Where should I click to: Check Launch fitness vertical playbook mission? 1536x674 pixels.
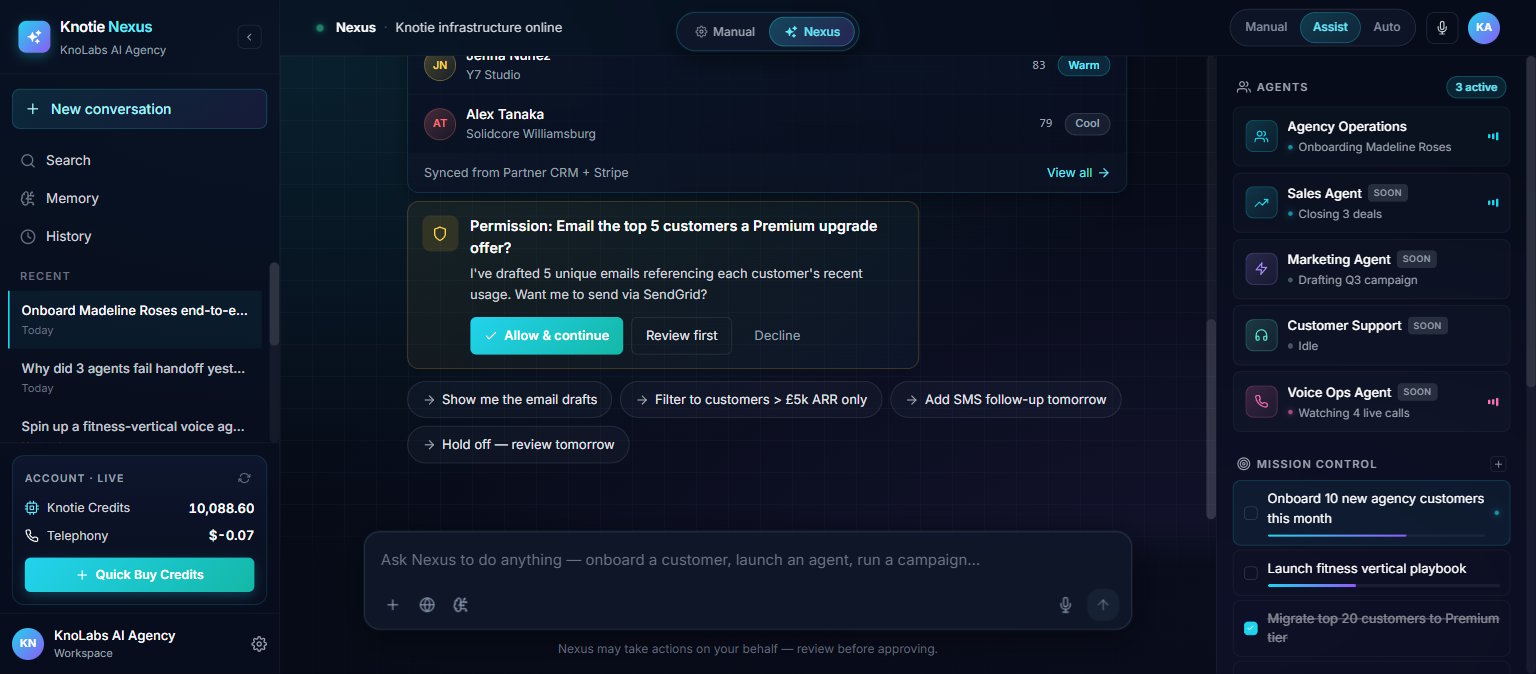tap(1250, 573)
